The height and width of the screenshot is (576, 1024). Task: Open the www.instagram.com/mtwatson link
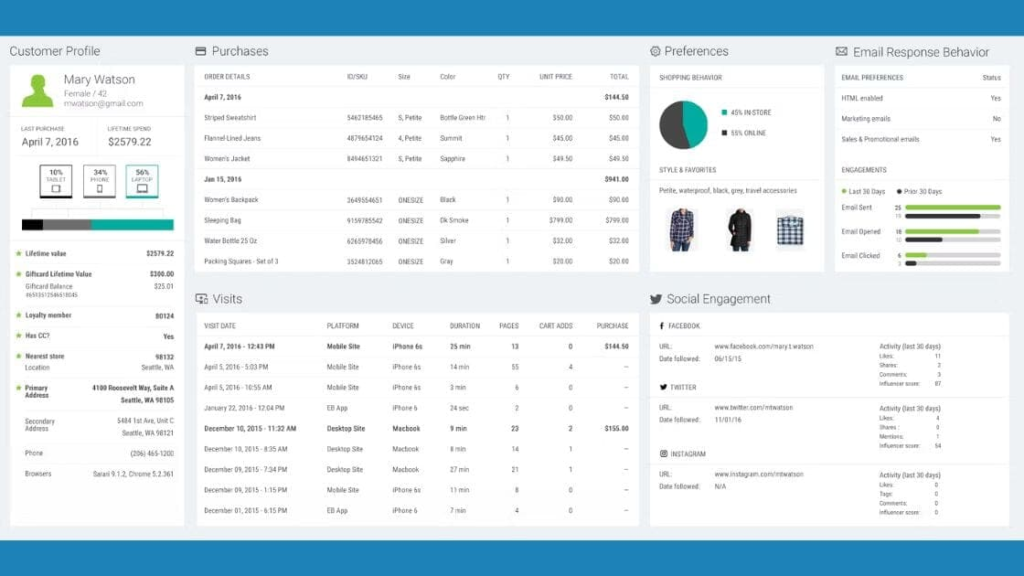click(x=757, y=474)
